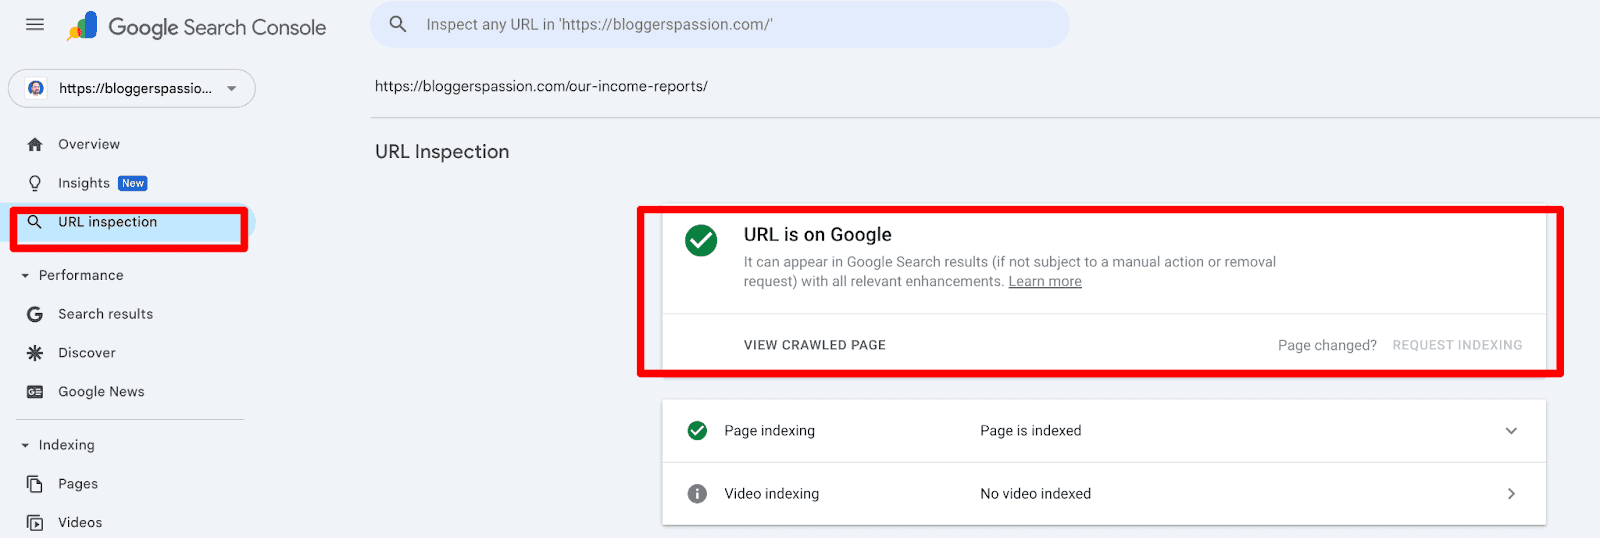Click the Video indexing info icon
The width and height of the screenshot is (1600, 538).
coord(697,494)
